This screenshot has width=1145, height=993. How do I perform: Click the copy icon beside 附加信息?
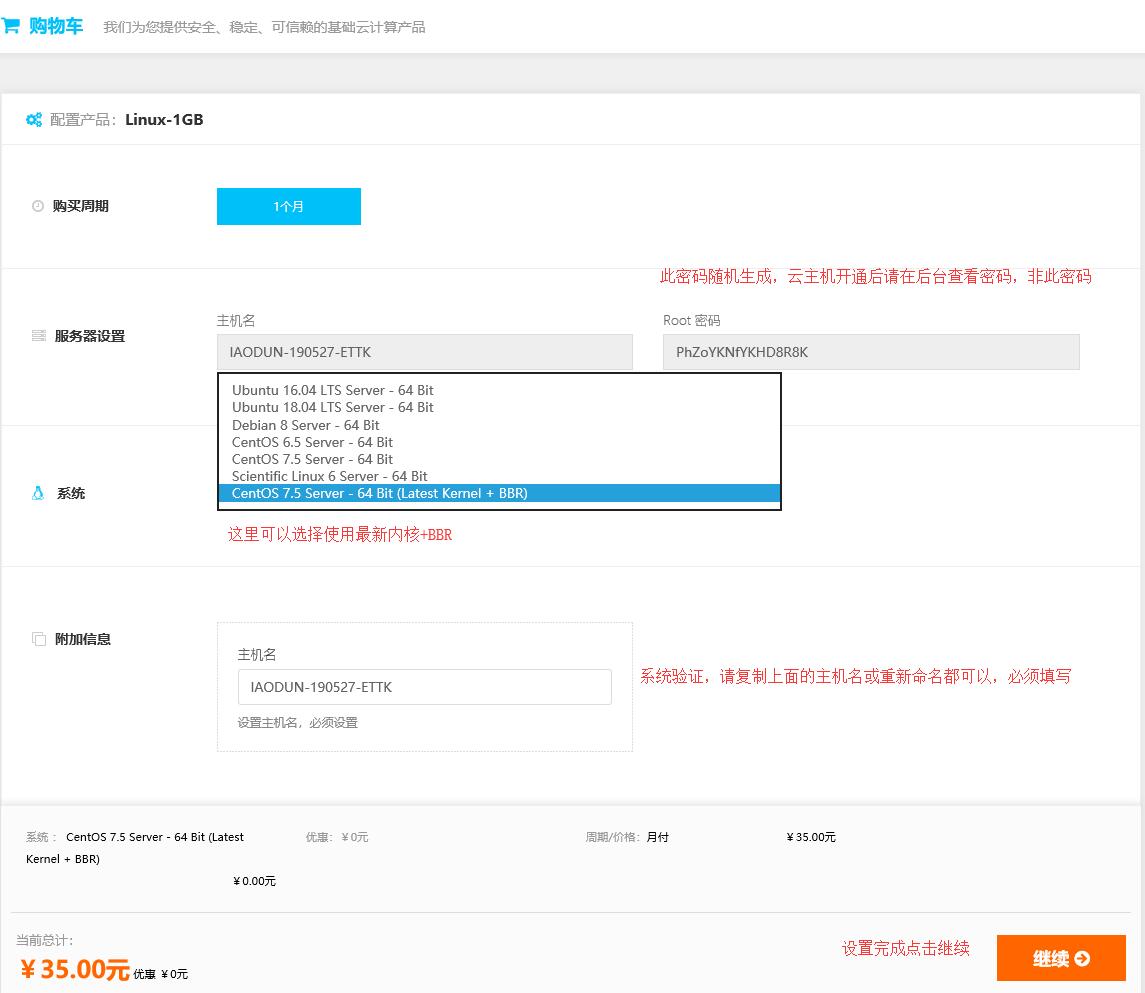click(39, 639)
